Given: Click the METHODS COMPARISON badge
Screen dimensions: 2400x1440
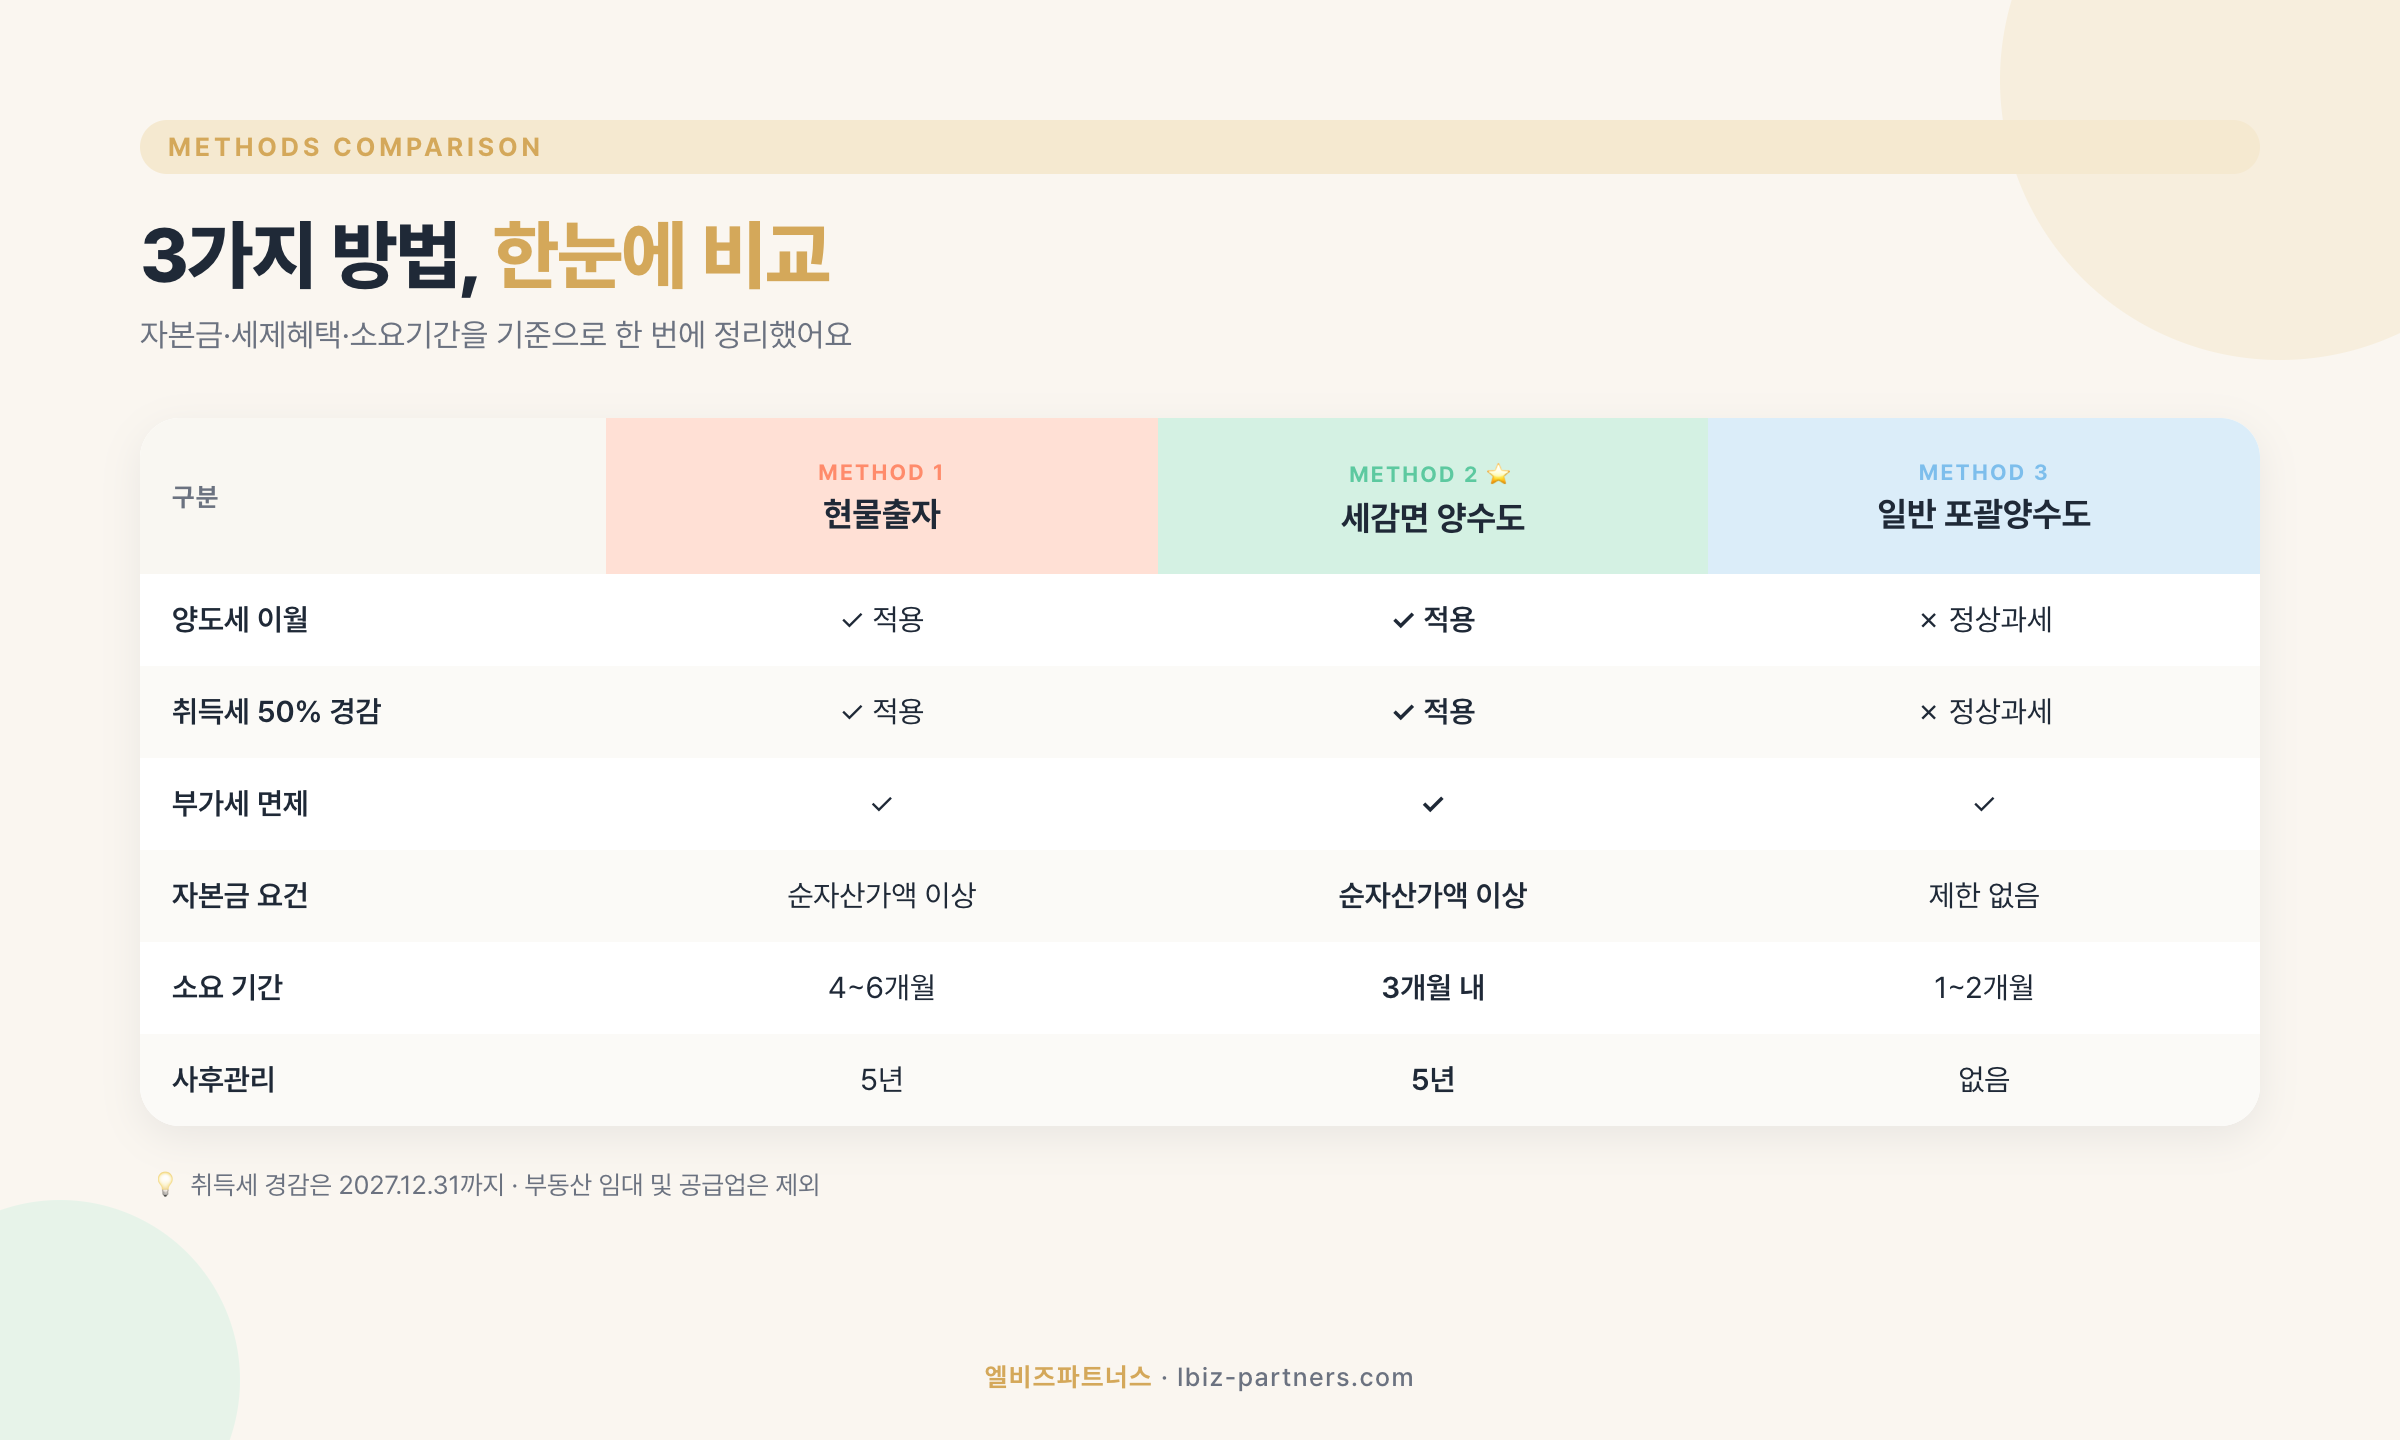Looking at the screenshot, I should click(354, 147).
